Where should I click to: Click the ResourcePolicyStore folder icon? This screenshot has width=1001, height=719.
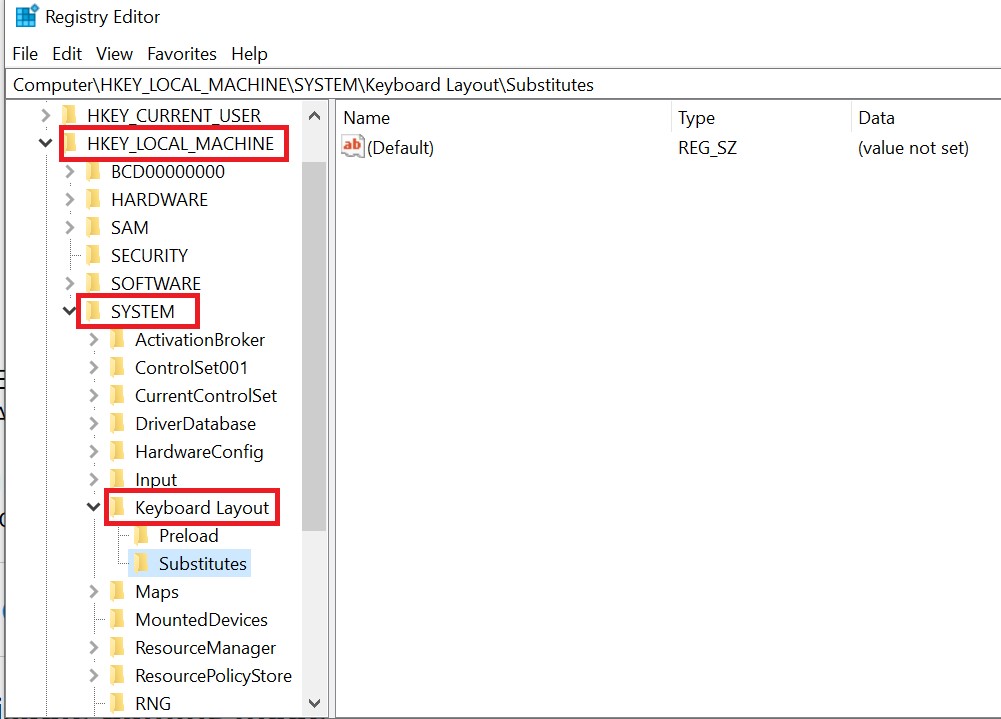(x=117, y=675)
